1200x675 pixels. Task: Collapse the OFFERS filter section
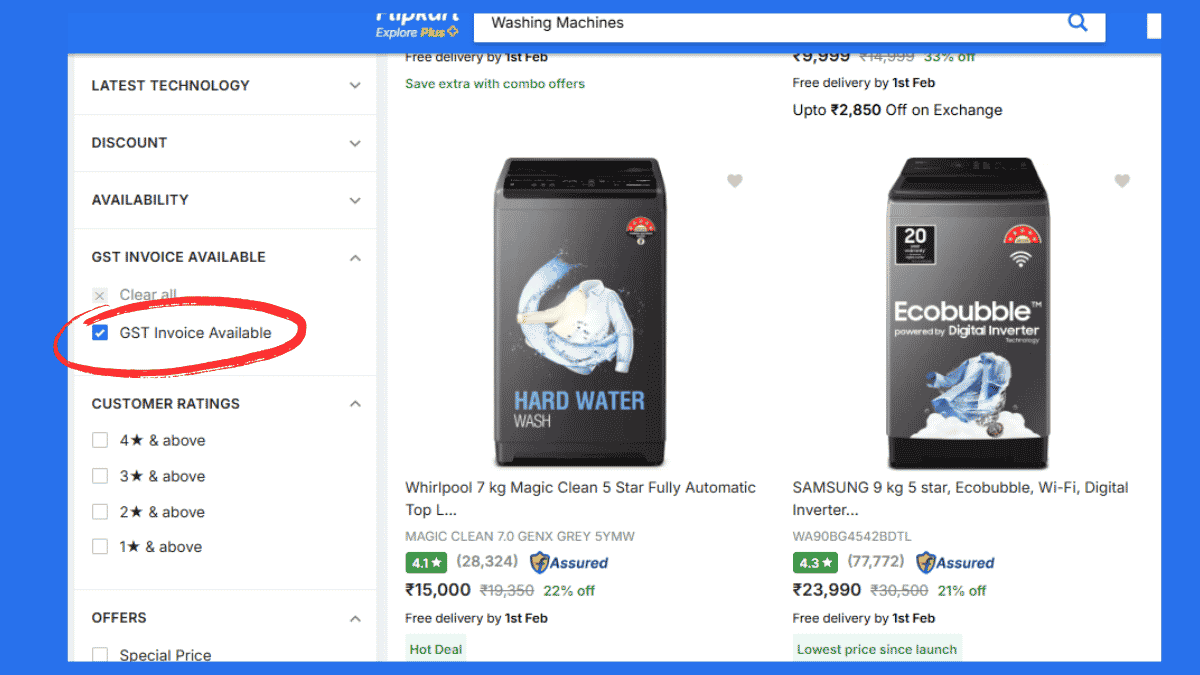355,617
